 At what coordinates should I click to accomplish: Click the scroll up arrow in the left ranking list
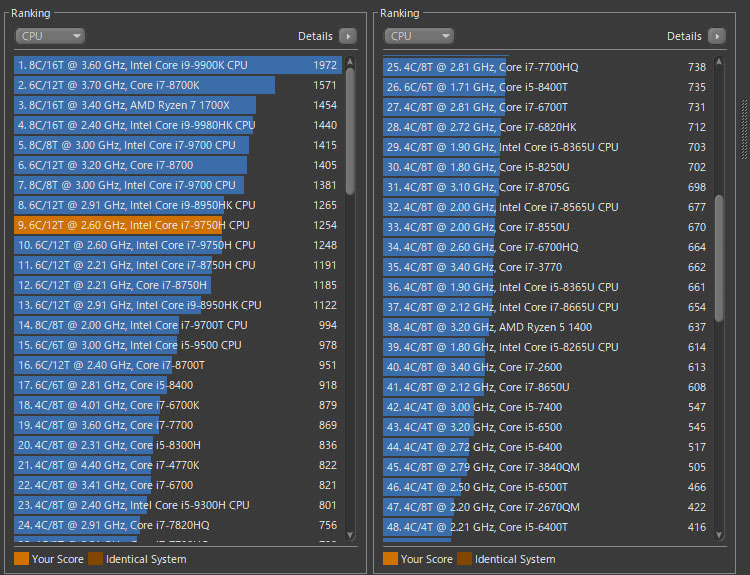tap(350, 62)
